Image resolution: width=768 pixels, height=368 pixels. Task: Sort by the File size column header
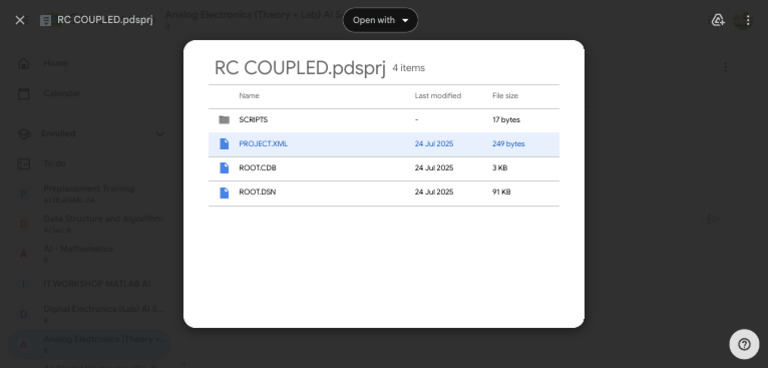[x=505, y=96]
